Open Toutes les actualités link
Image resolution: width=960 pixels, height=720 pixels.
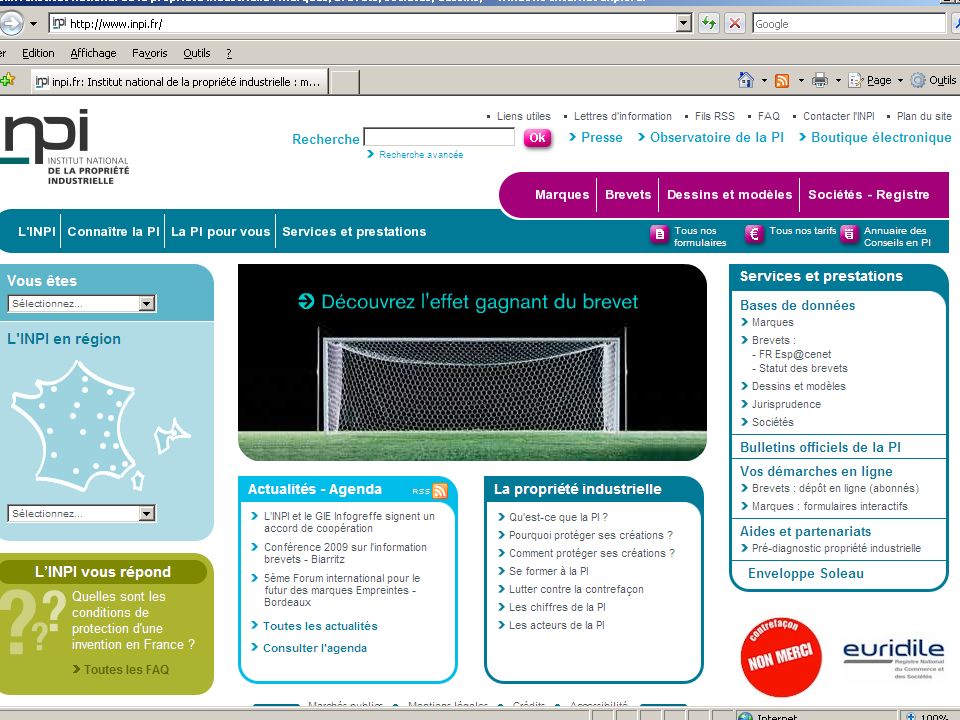pos(320,626)
